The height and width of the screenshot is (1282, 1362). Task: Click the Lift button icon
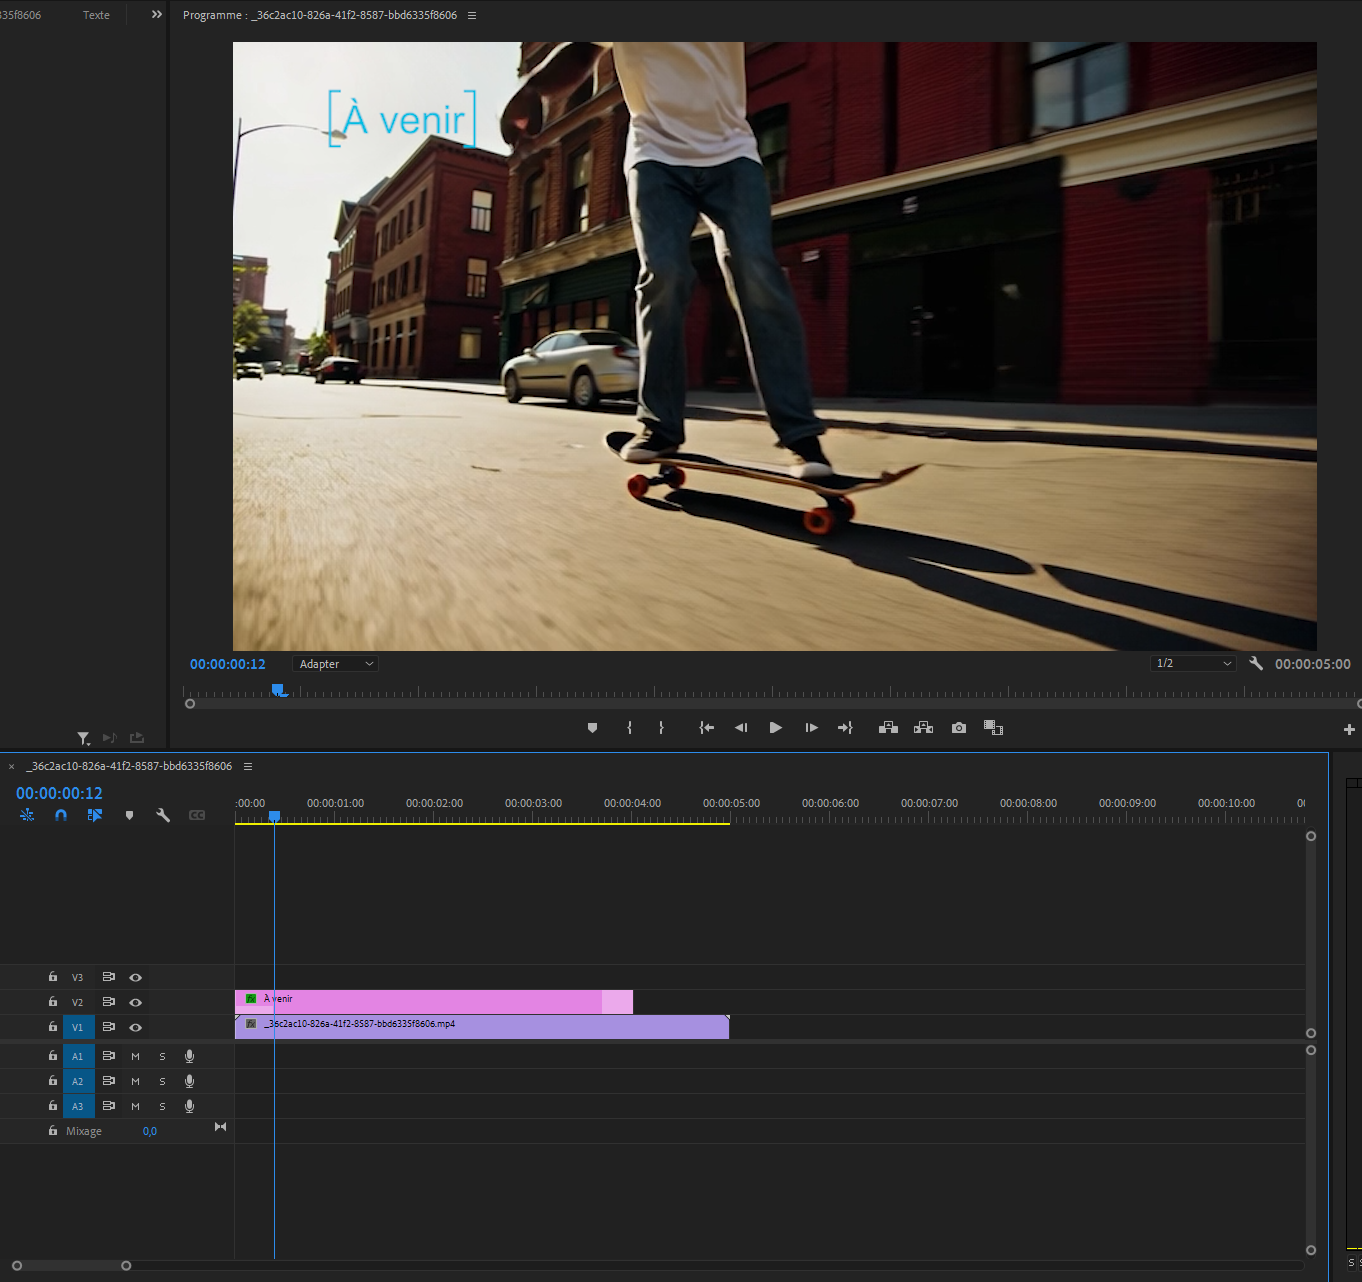click(887, 728)
